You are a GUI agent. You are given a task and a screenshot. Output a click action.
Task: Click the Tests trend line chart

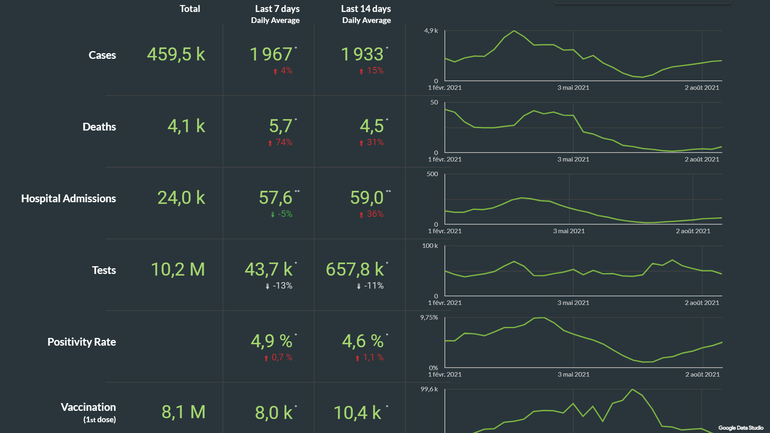[581, 270]
